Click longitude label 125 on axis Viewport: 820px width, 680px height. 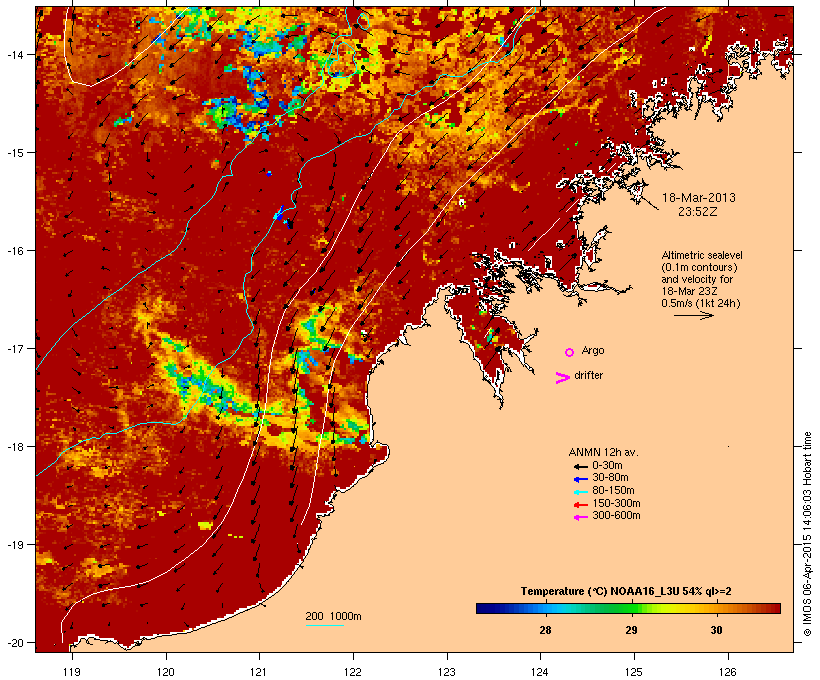pyautogui.click(x=634, y=672)
